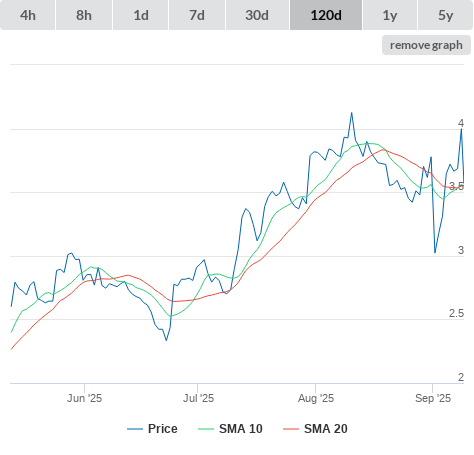Choose the 1d range tab

pyautogui.click(x=141, y=15)
